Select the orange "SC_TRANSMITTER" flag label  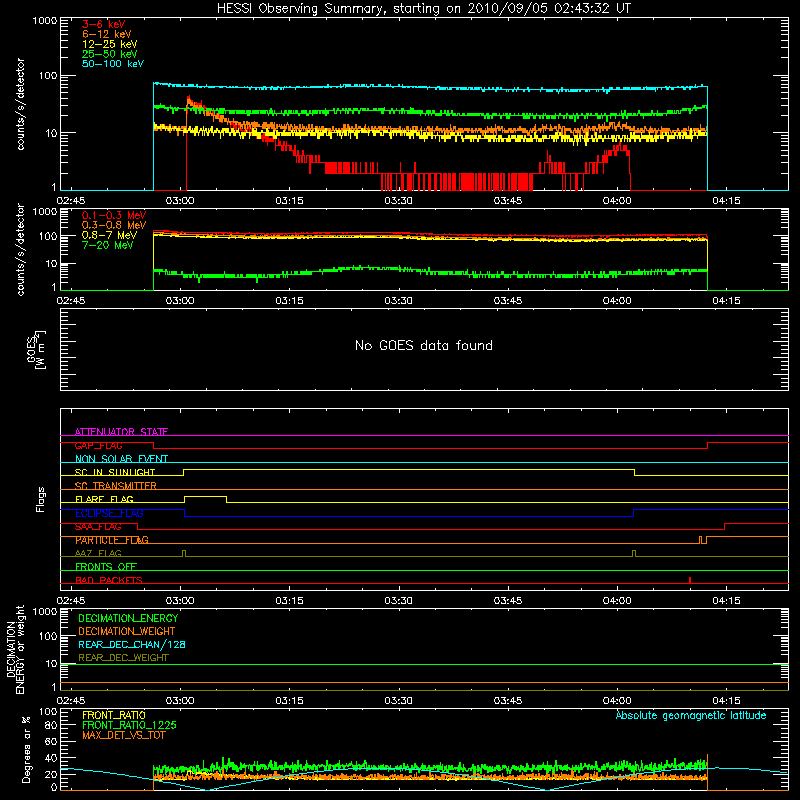[116, 485]
